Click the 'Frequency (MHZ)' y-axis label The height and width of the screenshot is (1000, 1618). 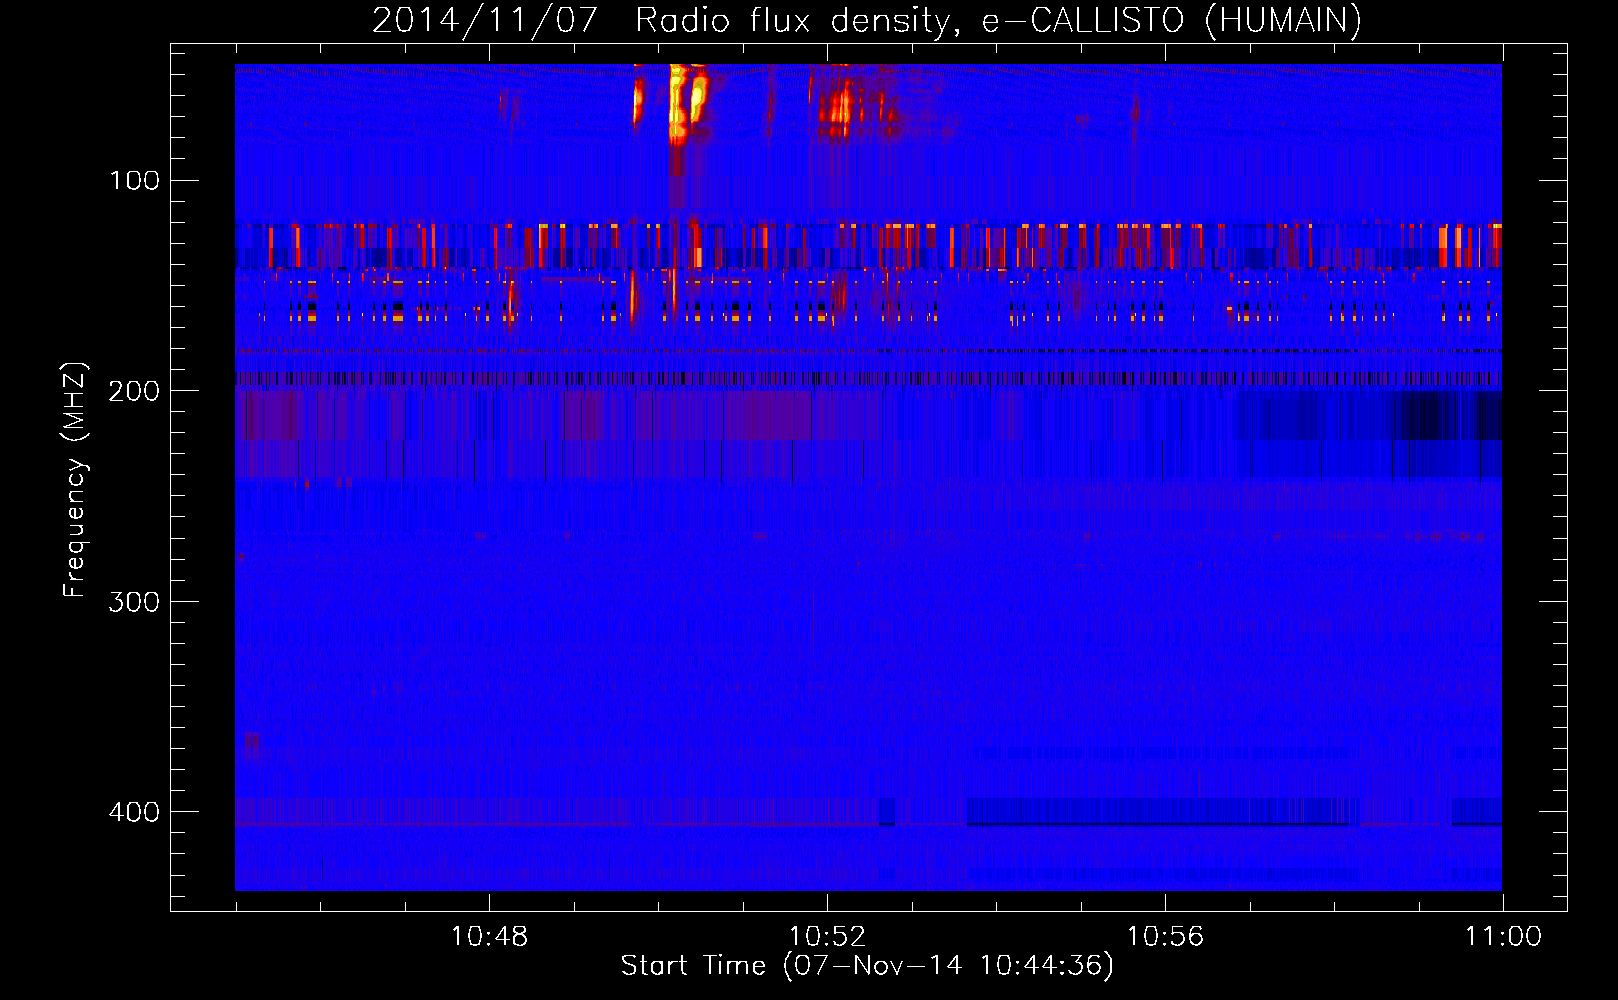75,480
